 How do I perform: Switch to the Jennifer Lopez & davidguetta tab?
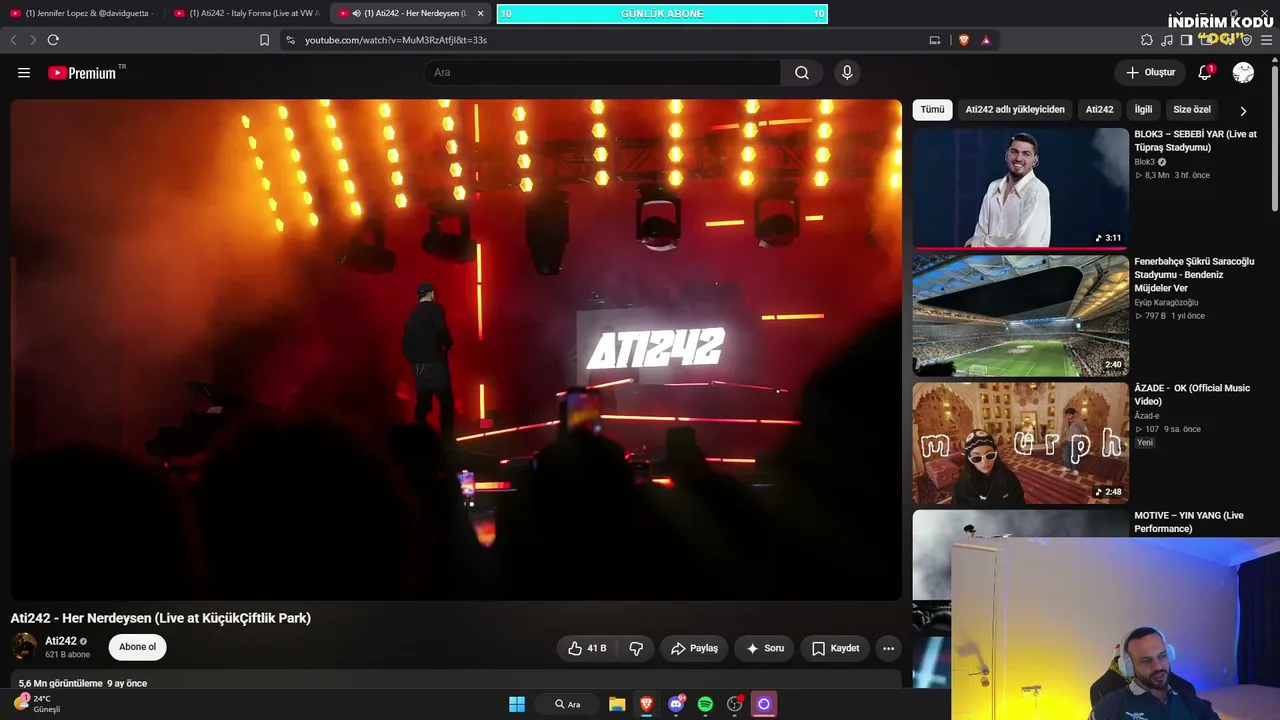(x=84, y=13)
